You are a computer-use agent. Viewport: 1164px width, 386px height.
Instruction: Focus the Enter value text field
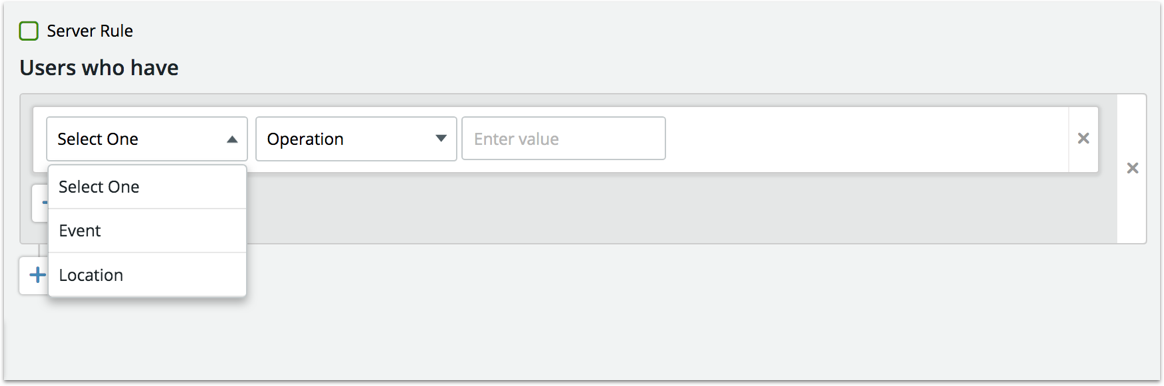pyautogui.click(x=563, y=139)
